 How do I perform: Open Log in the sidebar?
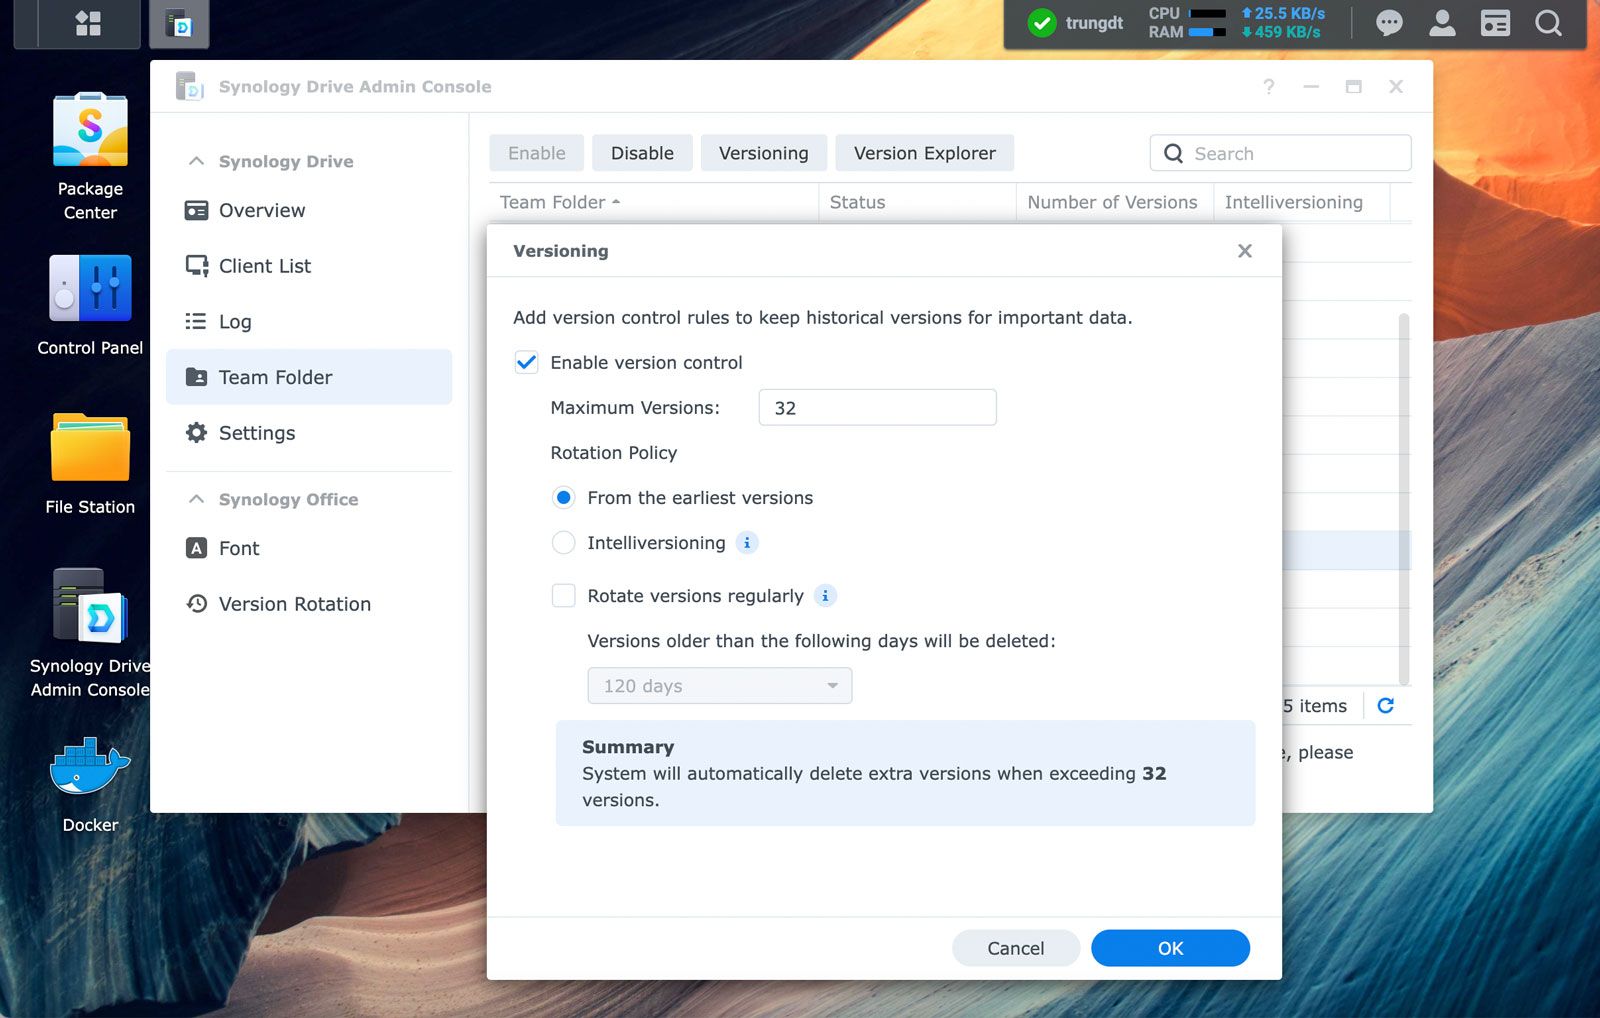309,322
